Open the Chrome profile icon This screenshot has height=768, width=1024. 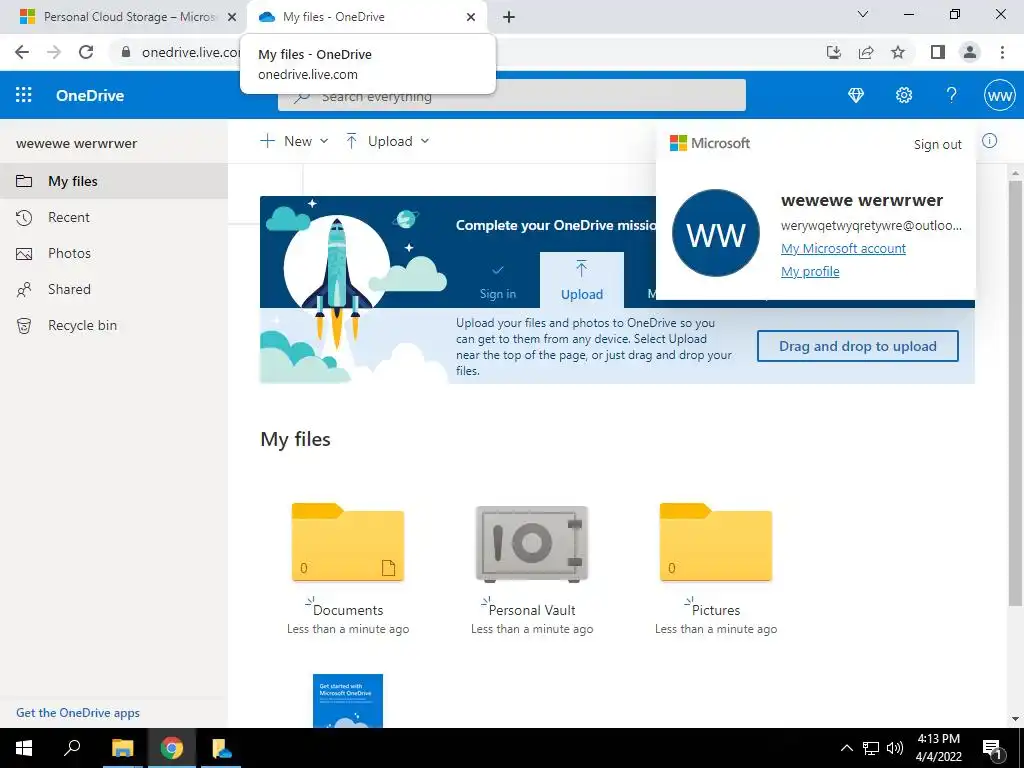tap(970, 52)
